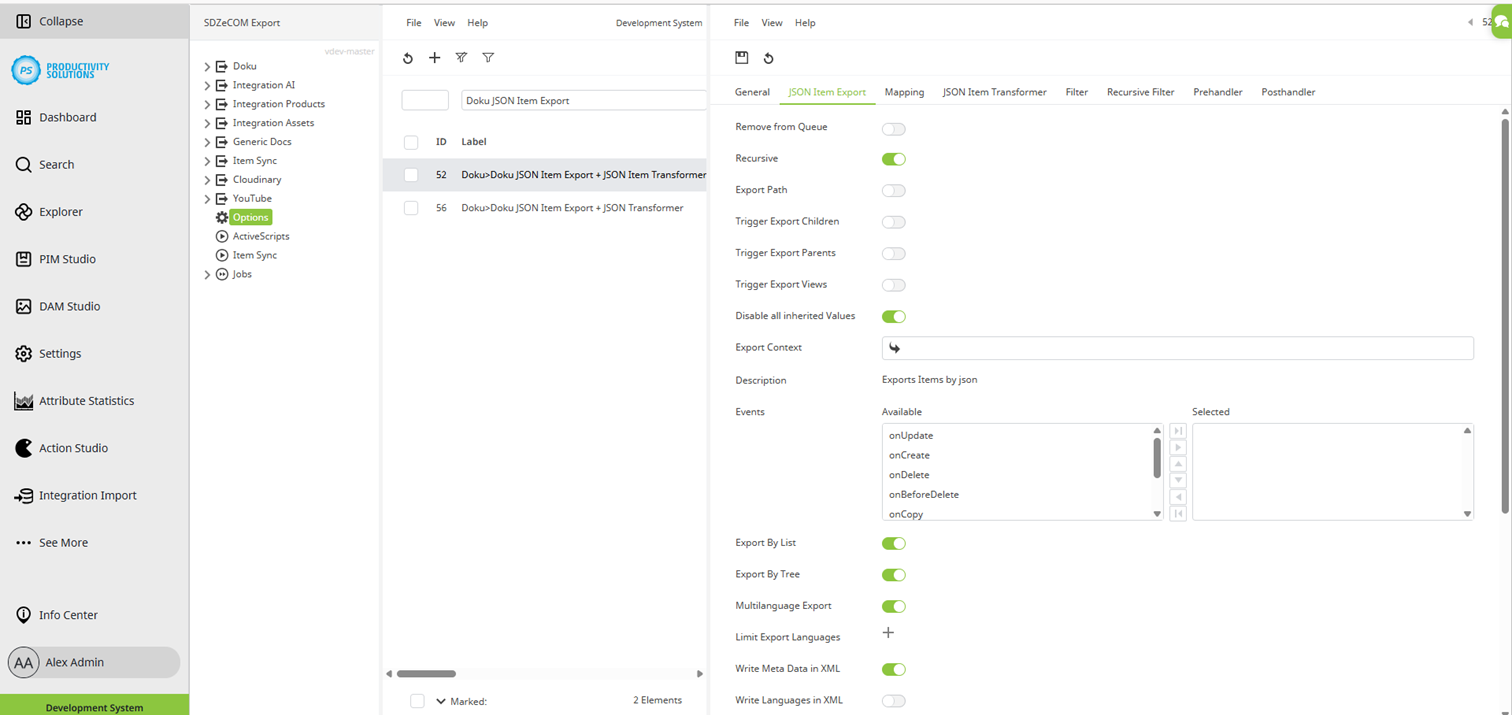The width and height of the screenshot is (1512, 715).
Task: Enable the Export Path switch
Action: tap(893, 190)
